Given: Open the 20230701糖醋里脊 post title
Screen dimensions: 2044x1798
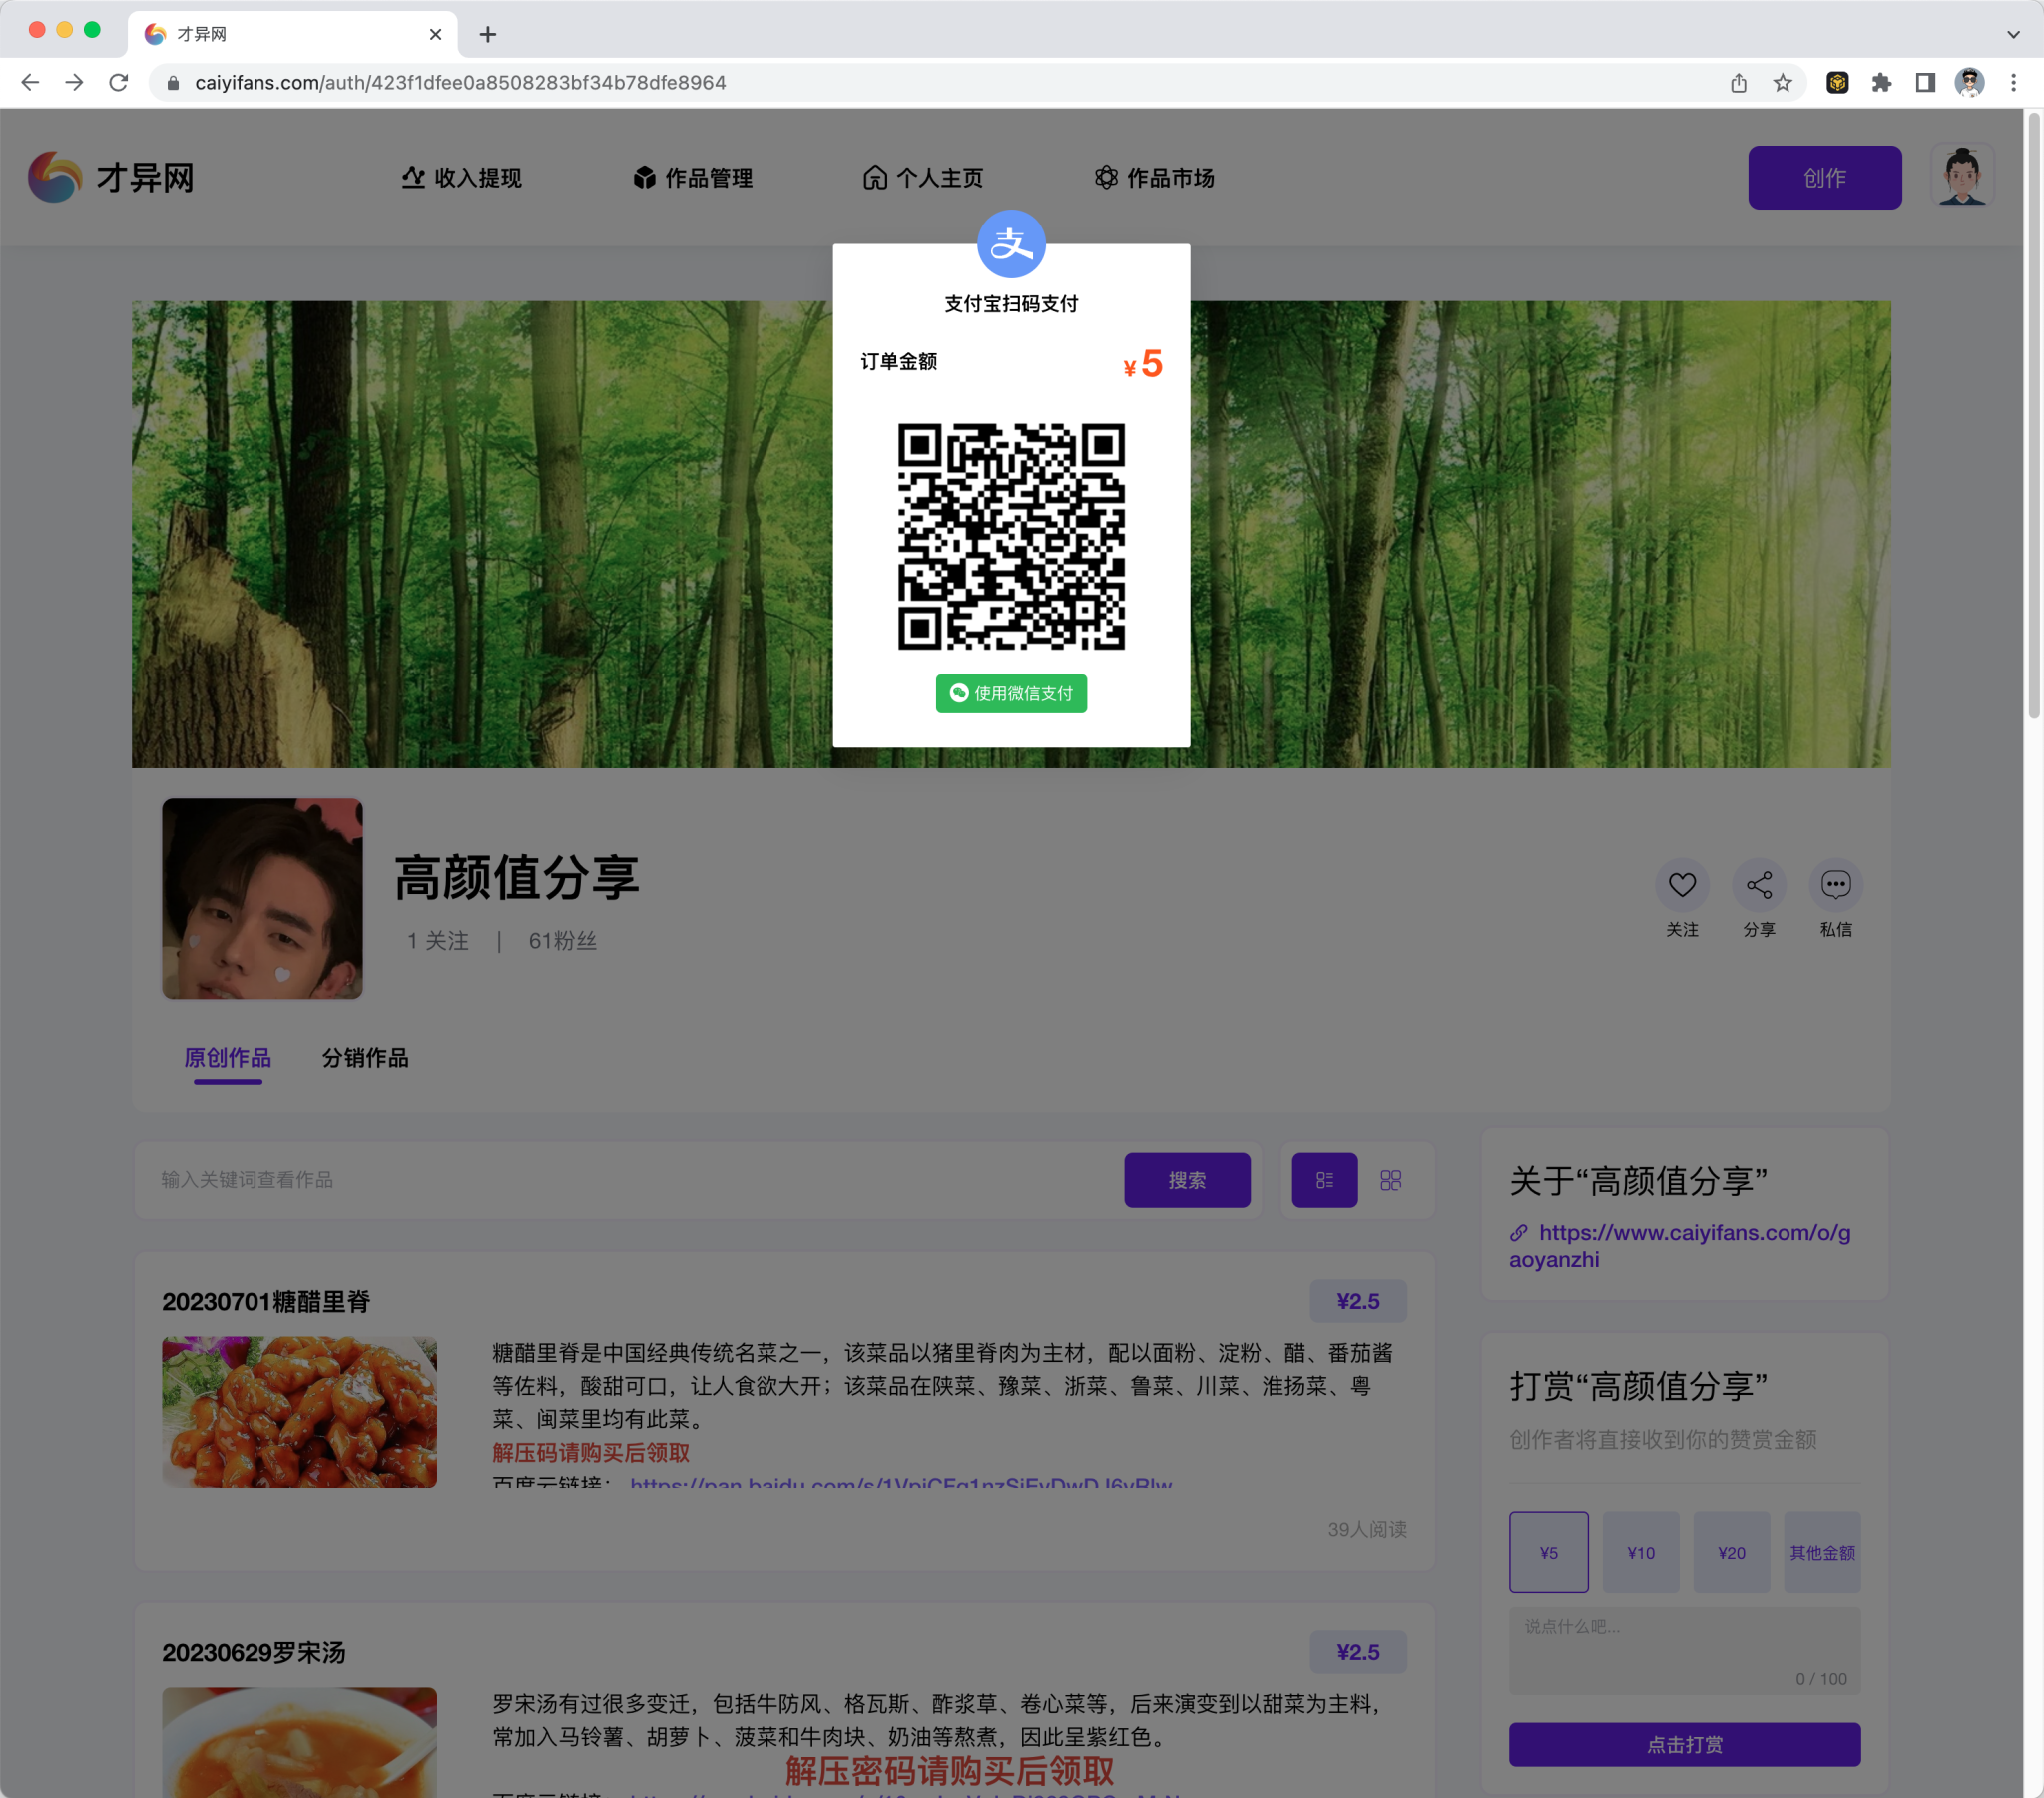Looking at the screenshot, I should tap(266, 1302).
